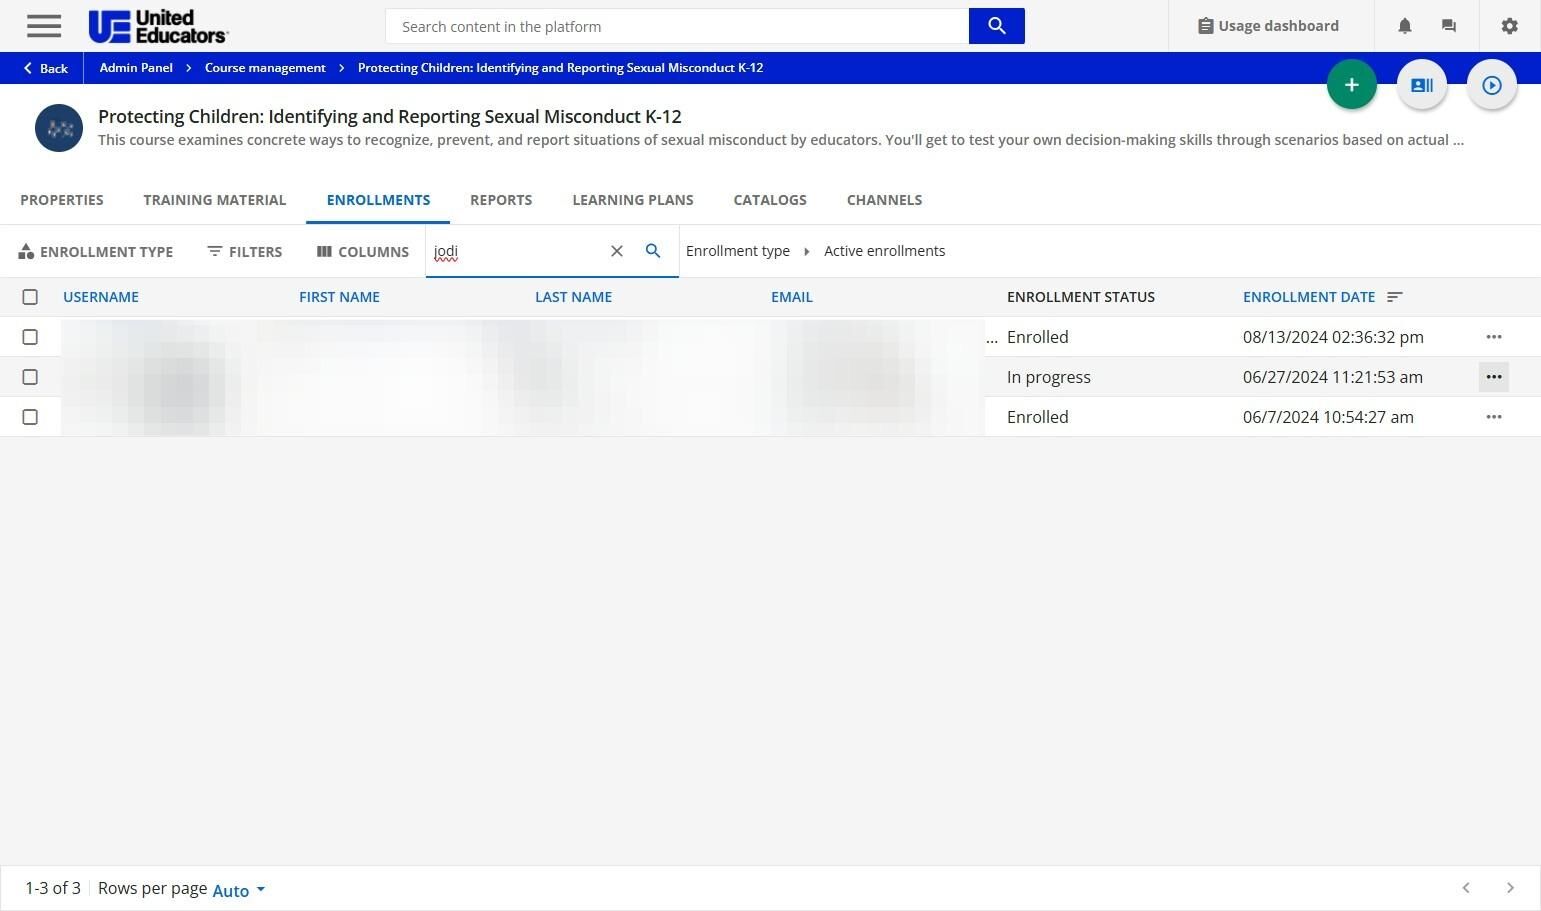Open the settings gear icon
This screenshot has height=911, width=1541.
pyautogui.click(x=1509, y=26)
